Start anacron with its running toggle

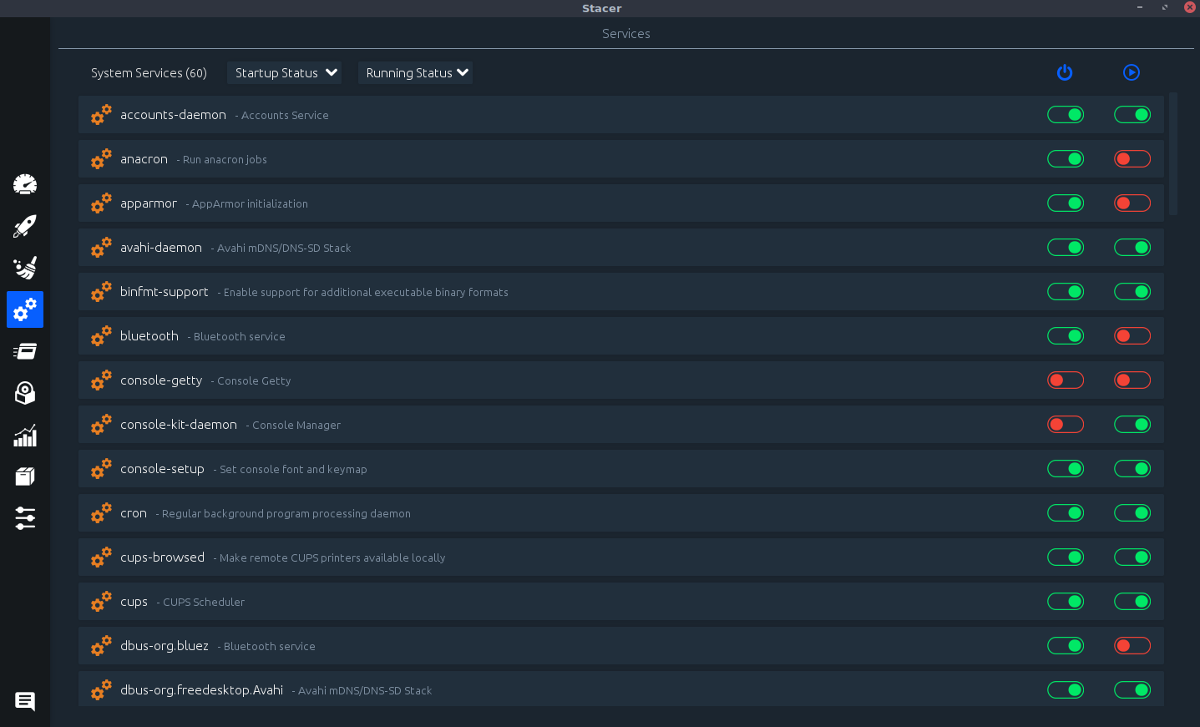1132,159
